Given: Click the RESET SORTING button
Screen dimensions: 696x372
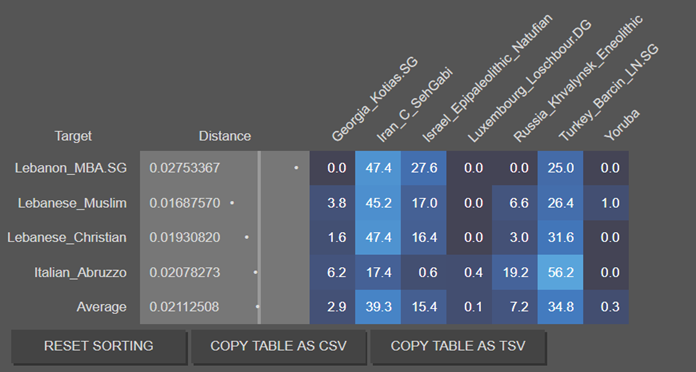Looking at the screenshot, I should tap(99, 346).
